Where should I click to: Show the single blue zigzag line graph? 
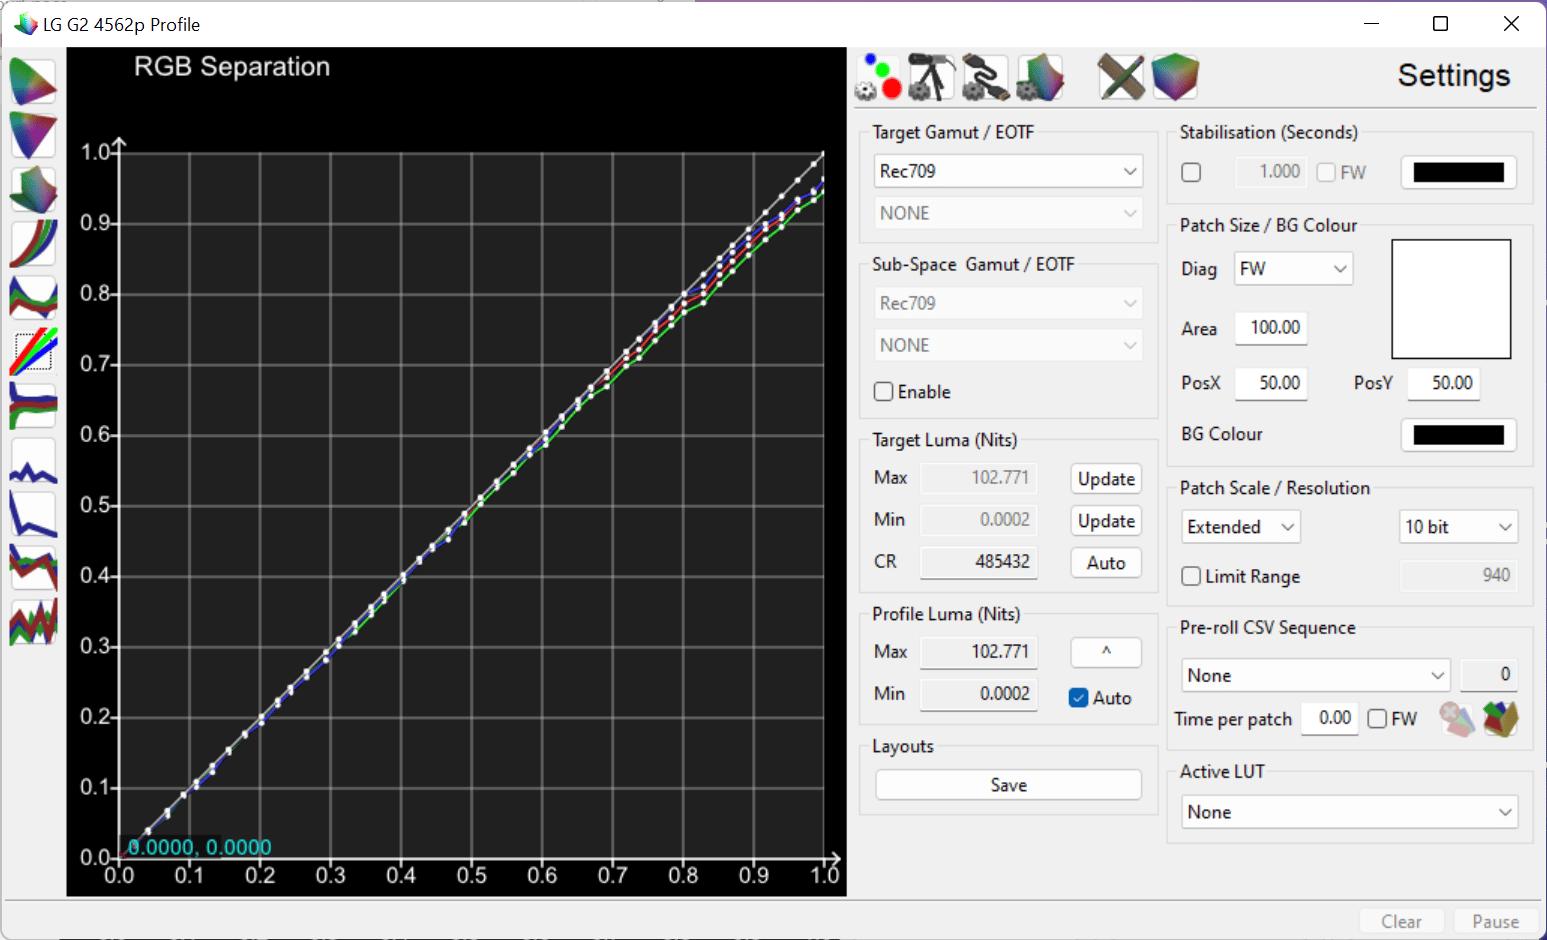coord(33,460)
